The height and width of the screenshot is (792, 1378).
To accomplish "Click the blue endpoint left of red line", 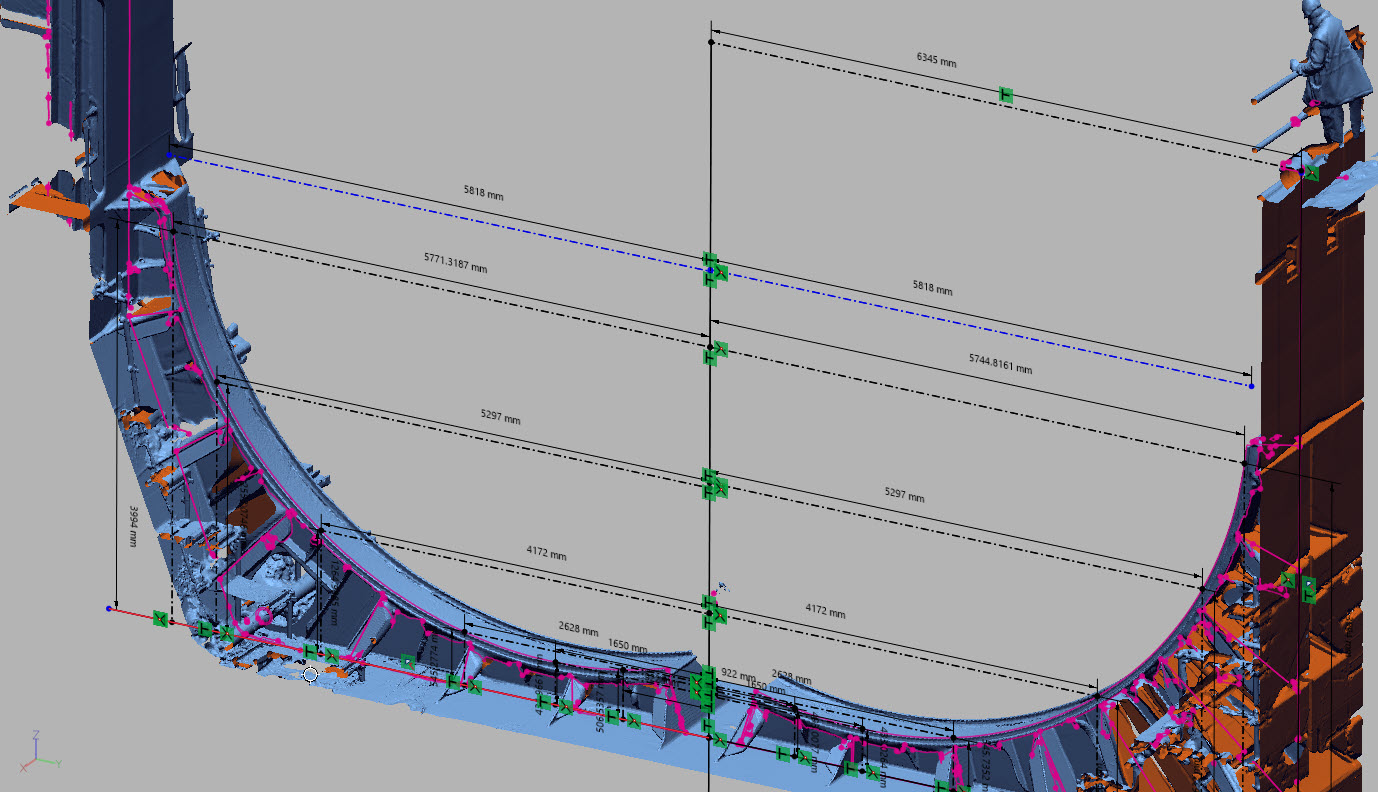I will pyautogui.click(x=109, y=608).
